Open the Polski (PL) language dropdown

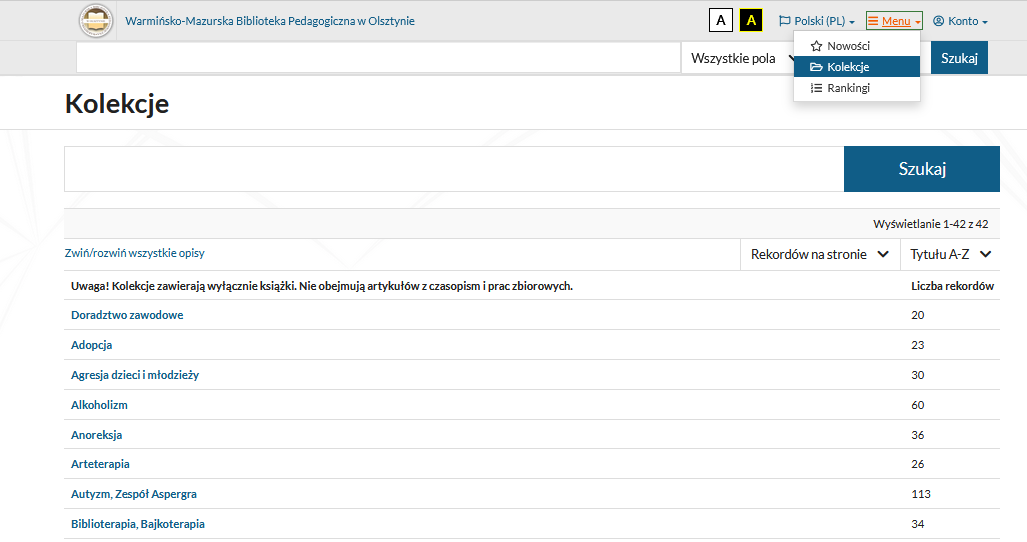817,21
